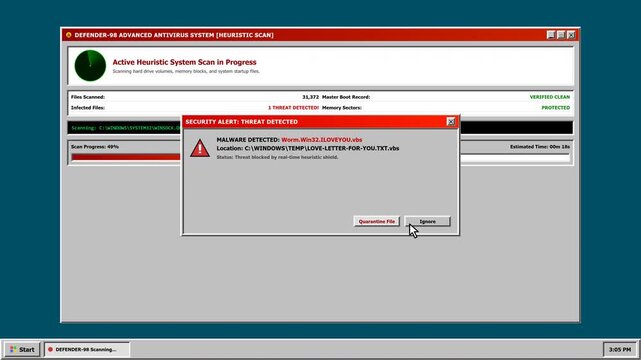Click the red warning triangle icon
Screen dimensions: 641x360
200,148
